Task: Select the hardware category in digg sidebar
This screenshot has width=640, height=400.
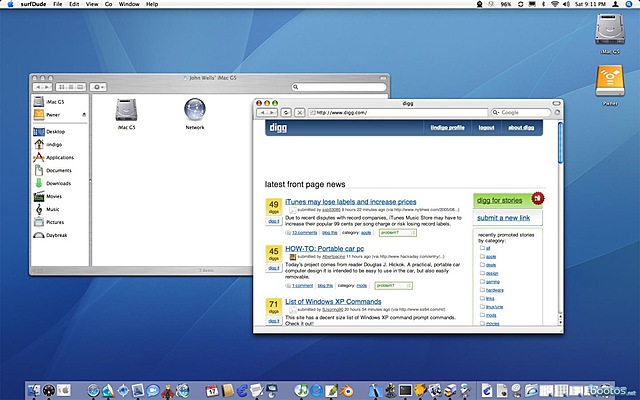Action: [495, 290]
